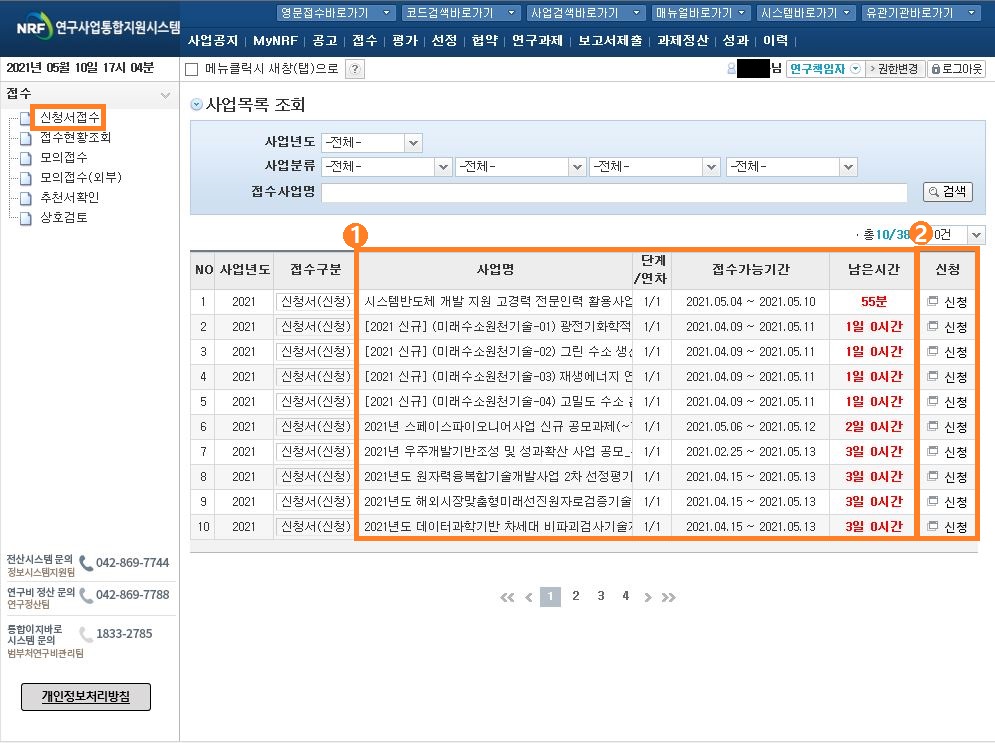The width and height of the screenshot is (995, 743).
Task: Click the NRF logo at top left
Action: [95, 27]
